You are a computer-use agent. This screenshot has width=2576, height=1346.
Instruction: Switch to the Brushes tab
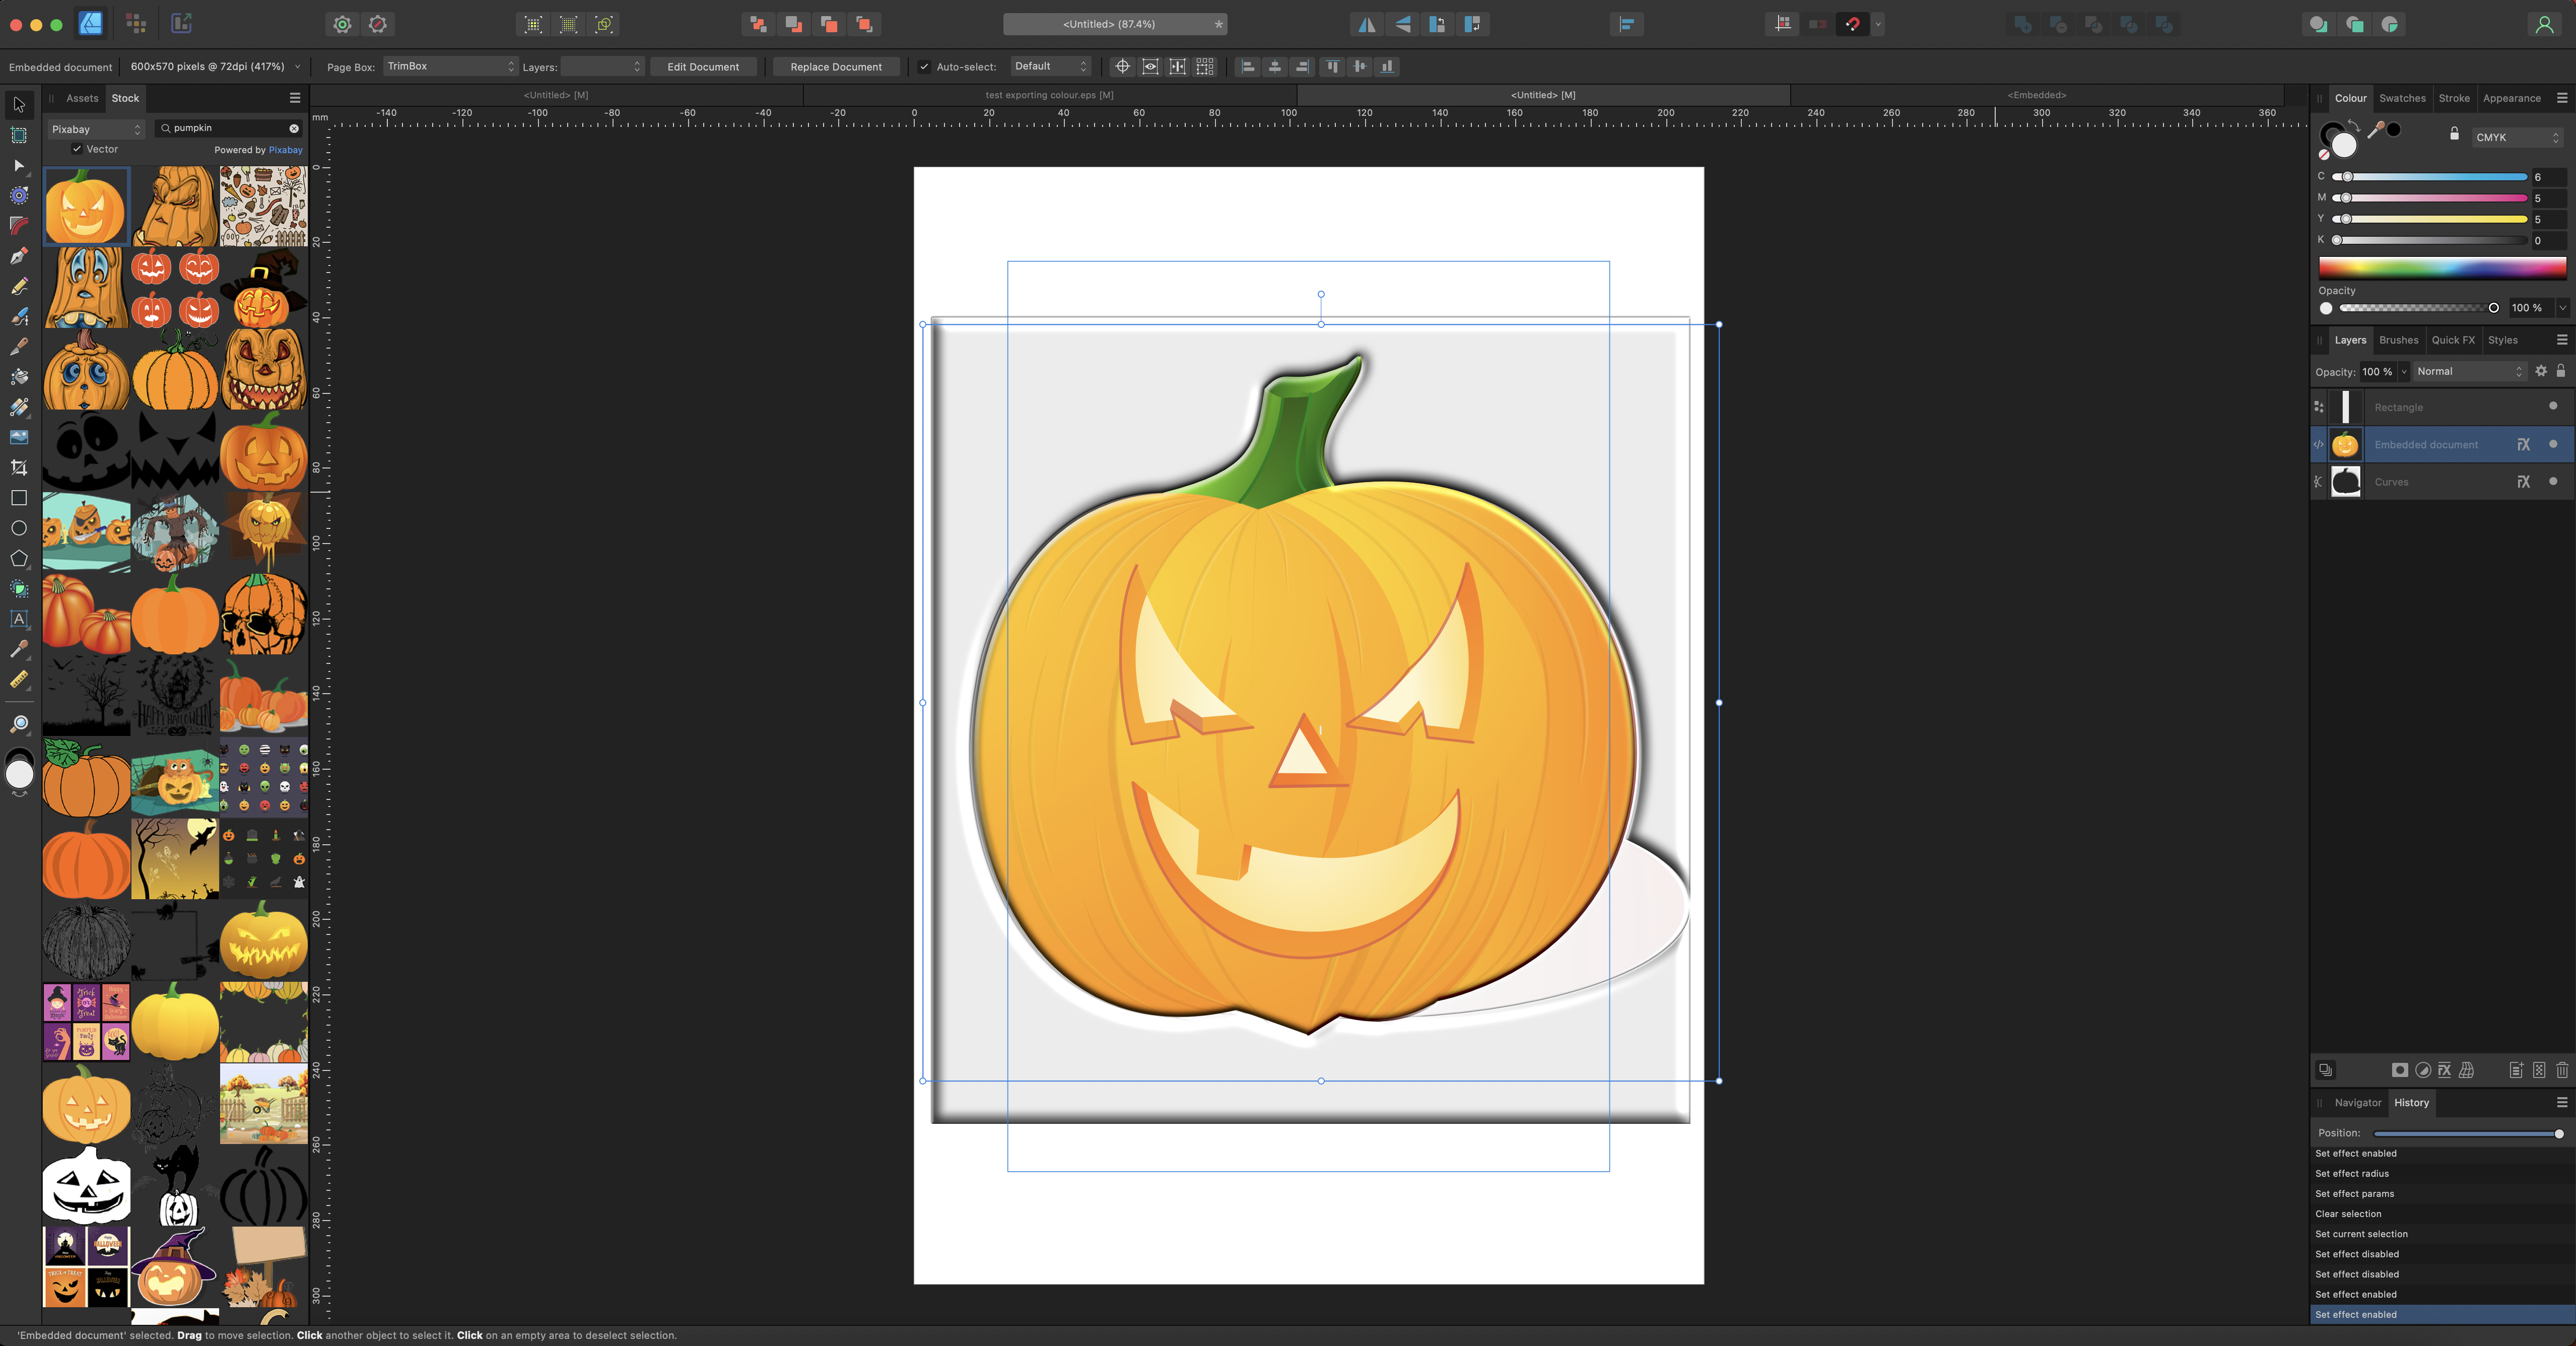pos(2398,340)
